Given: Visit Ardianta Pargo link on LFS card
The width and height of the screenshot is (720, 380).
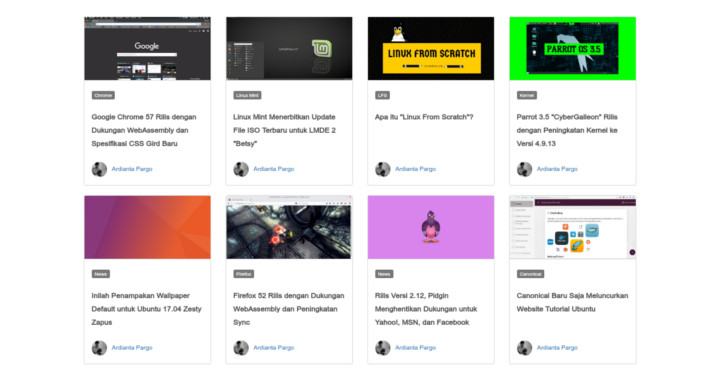Looking at the screenshot, I should [x=416, y=169].
